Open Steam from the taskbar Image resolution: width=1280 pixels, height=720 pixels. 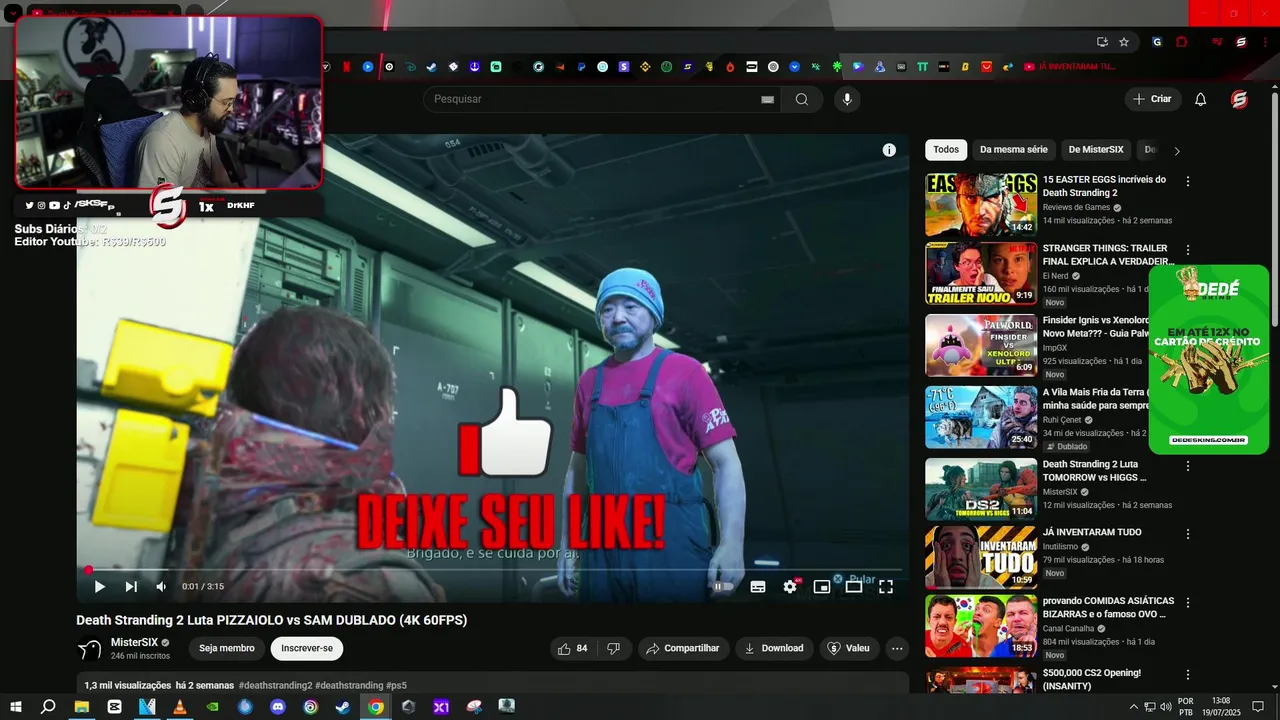point(342,707)
